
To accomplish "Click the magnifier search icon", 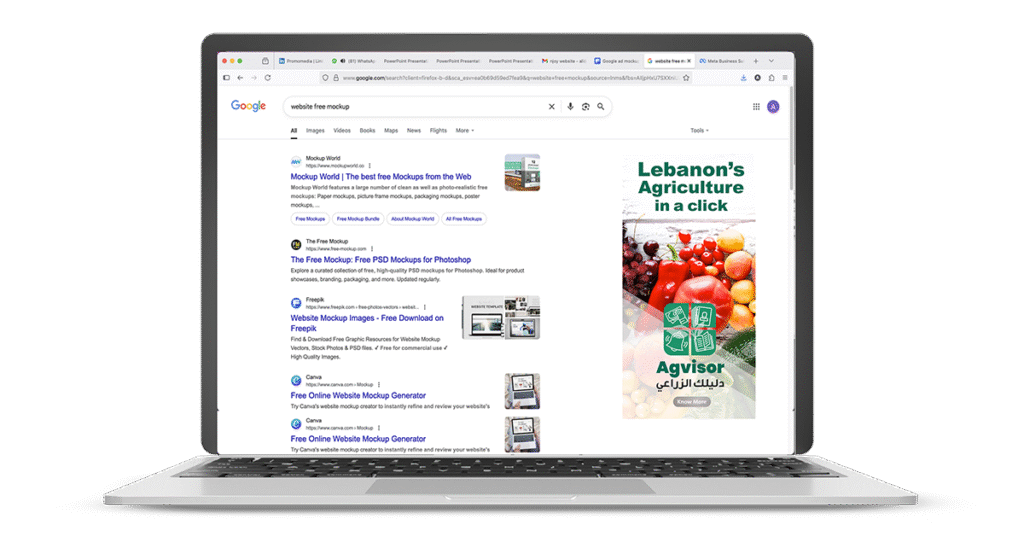I will [601, 106].
